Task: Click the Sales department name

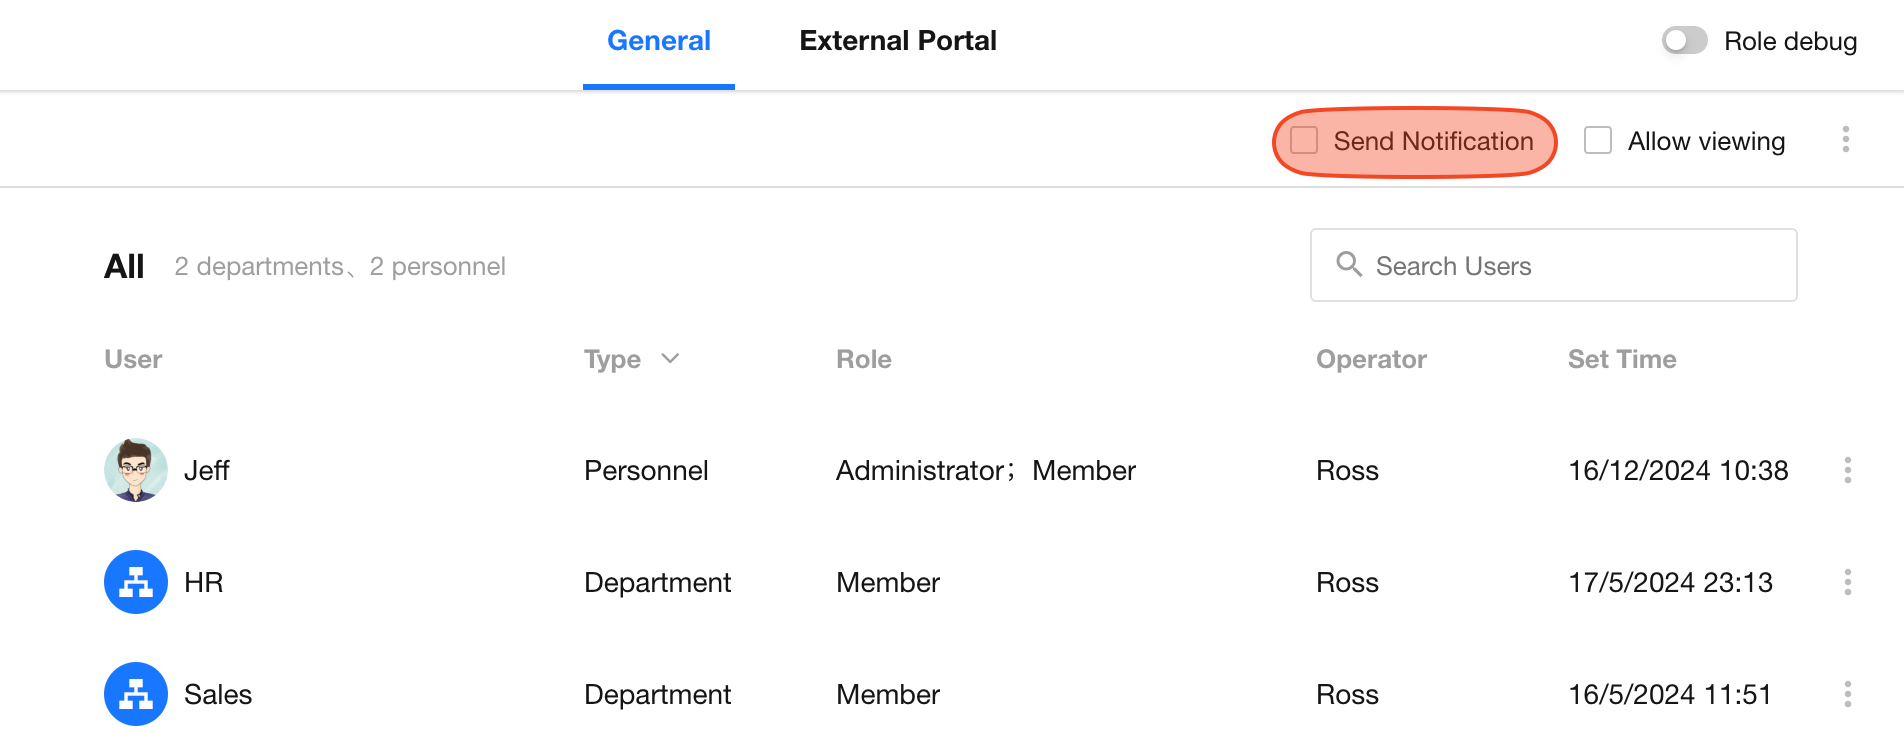Action: tap(218, 694)
